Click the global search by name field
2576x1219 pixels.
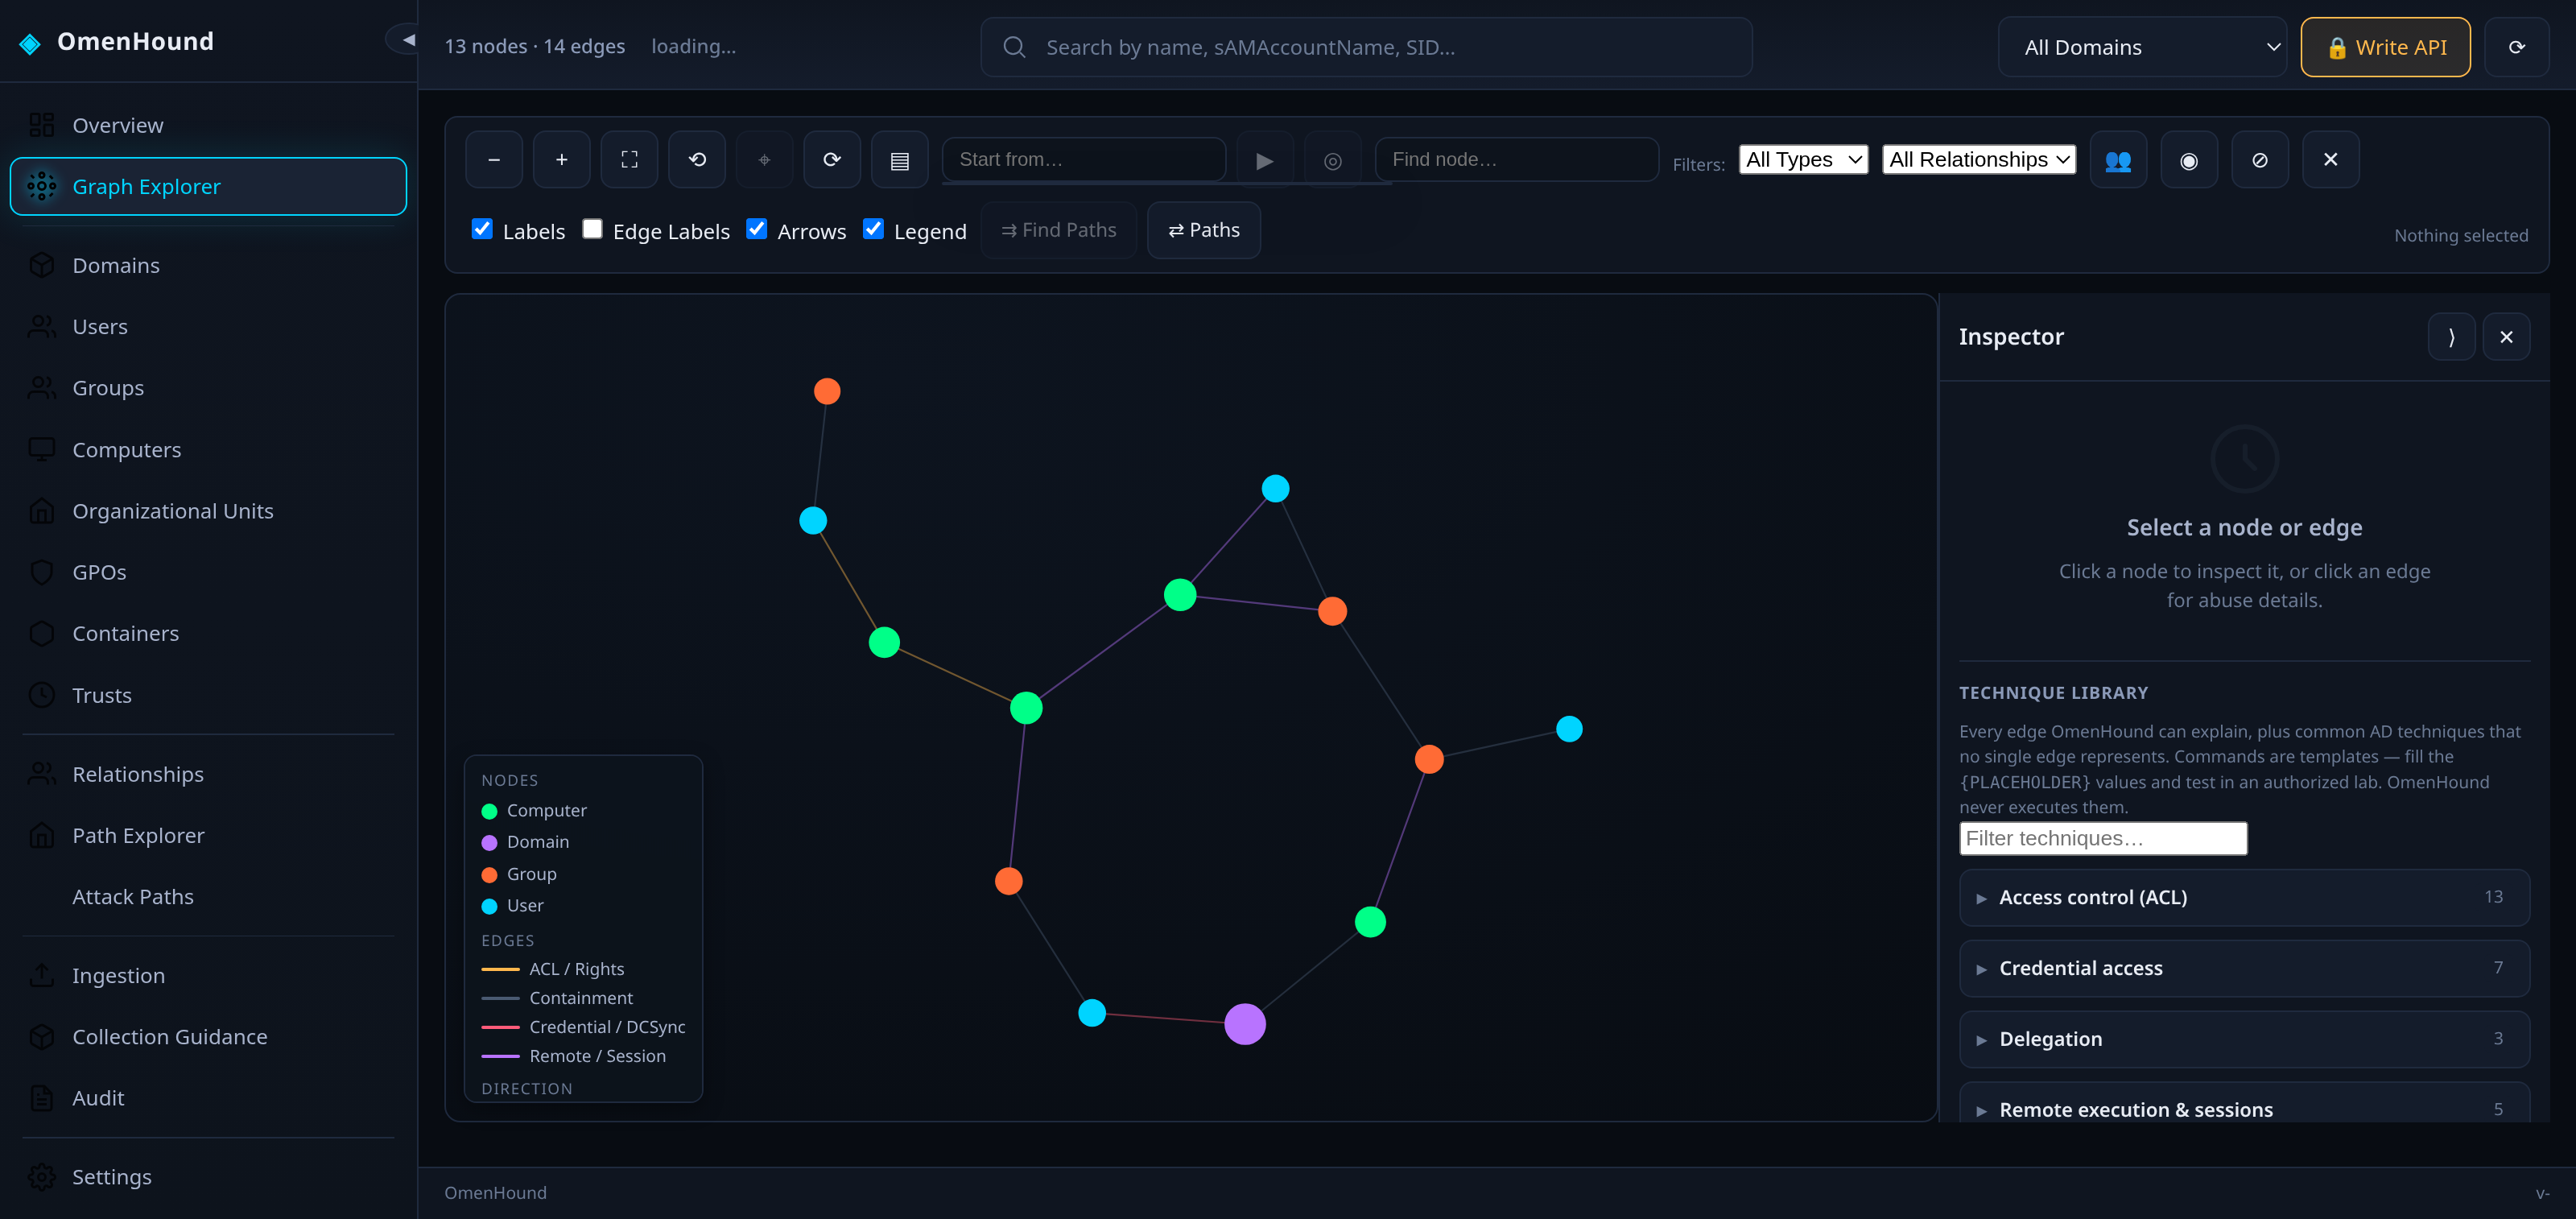tap(1366, 47)
